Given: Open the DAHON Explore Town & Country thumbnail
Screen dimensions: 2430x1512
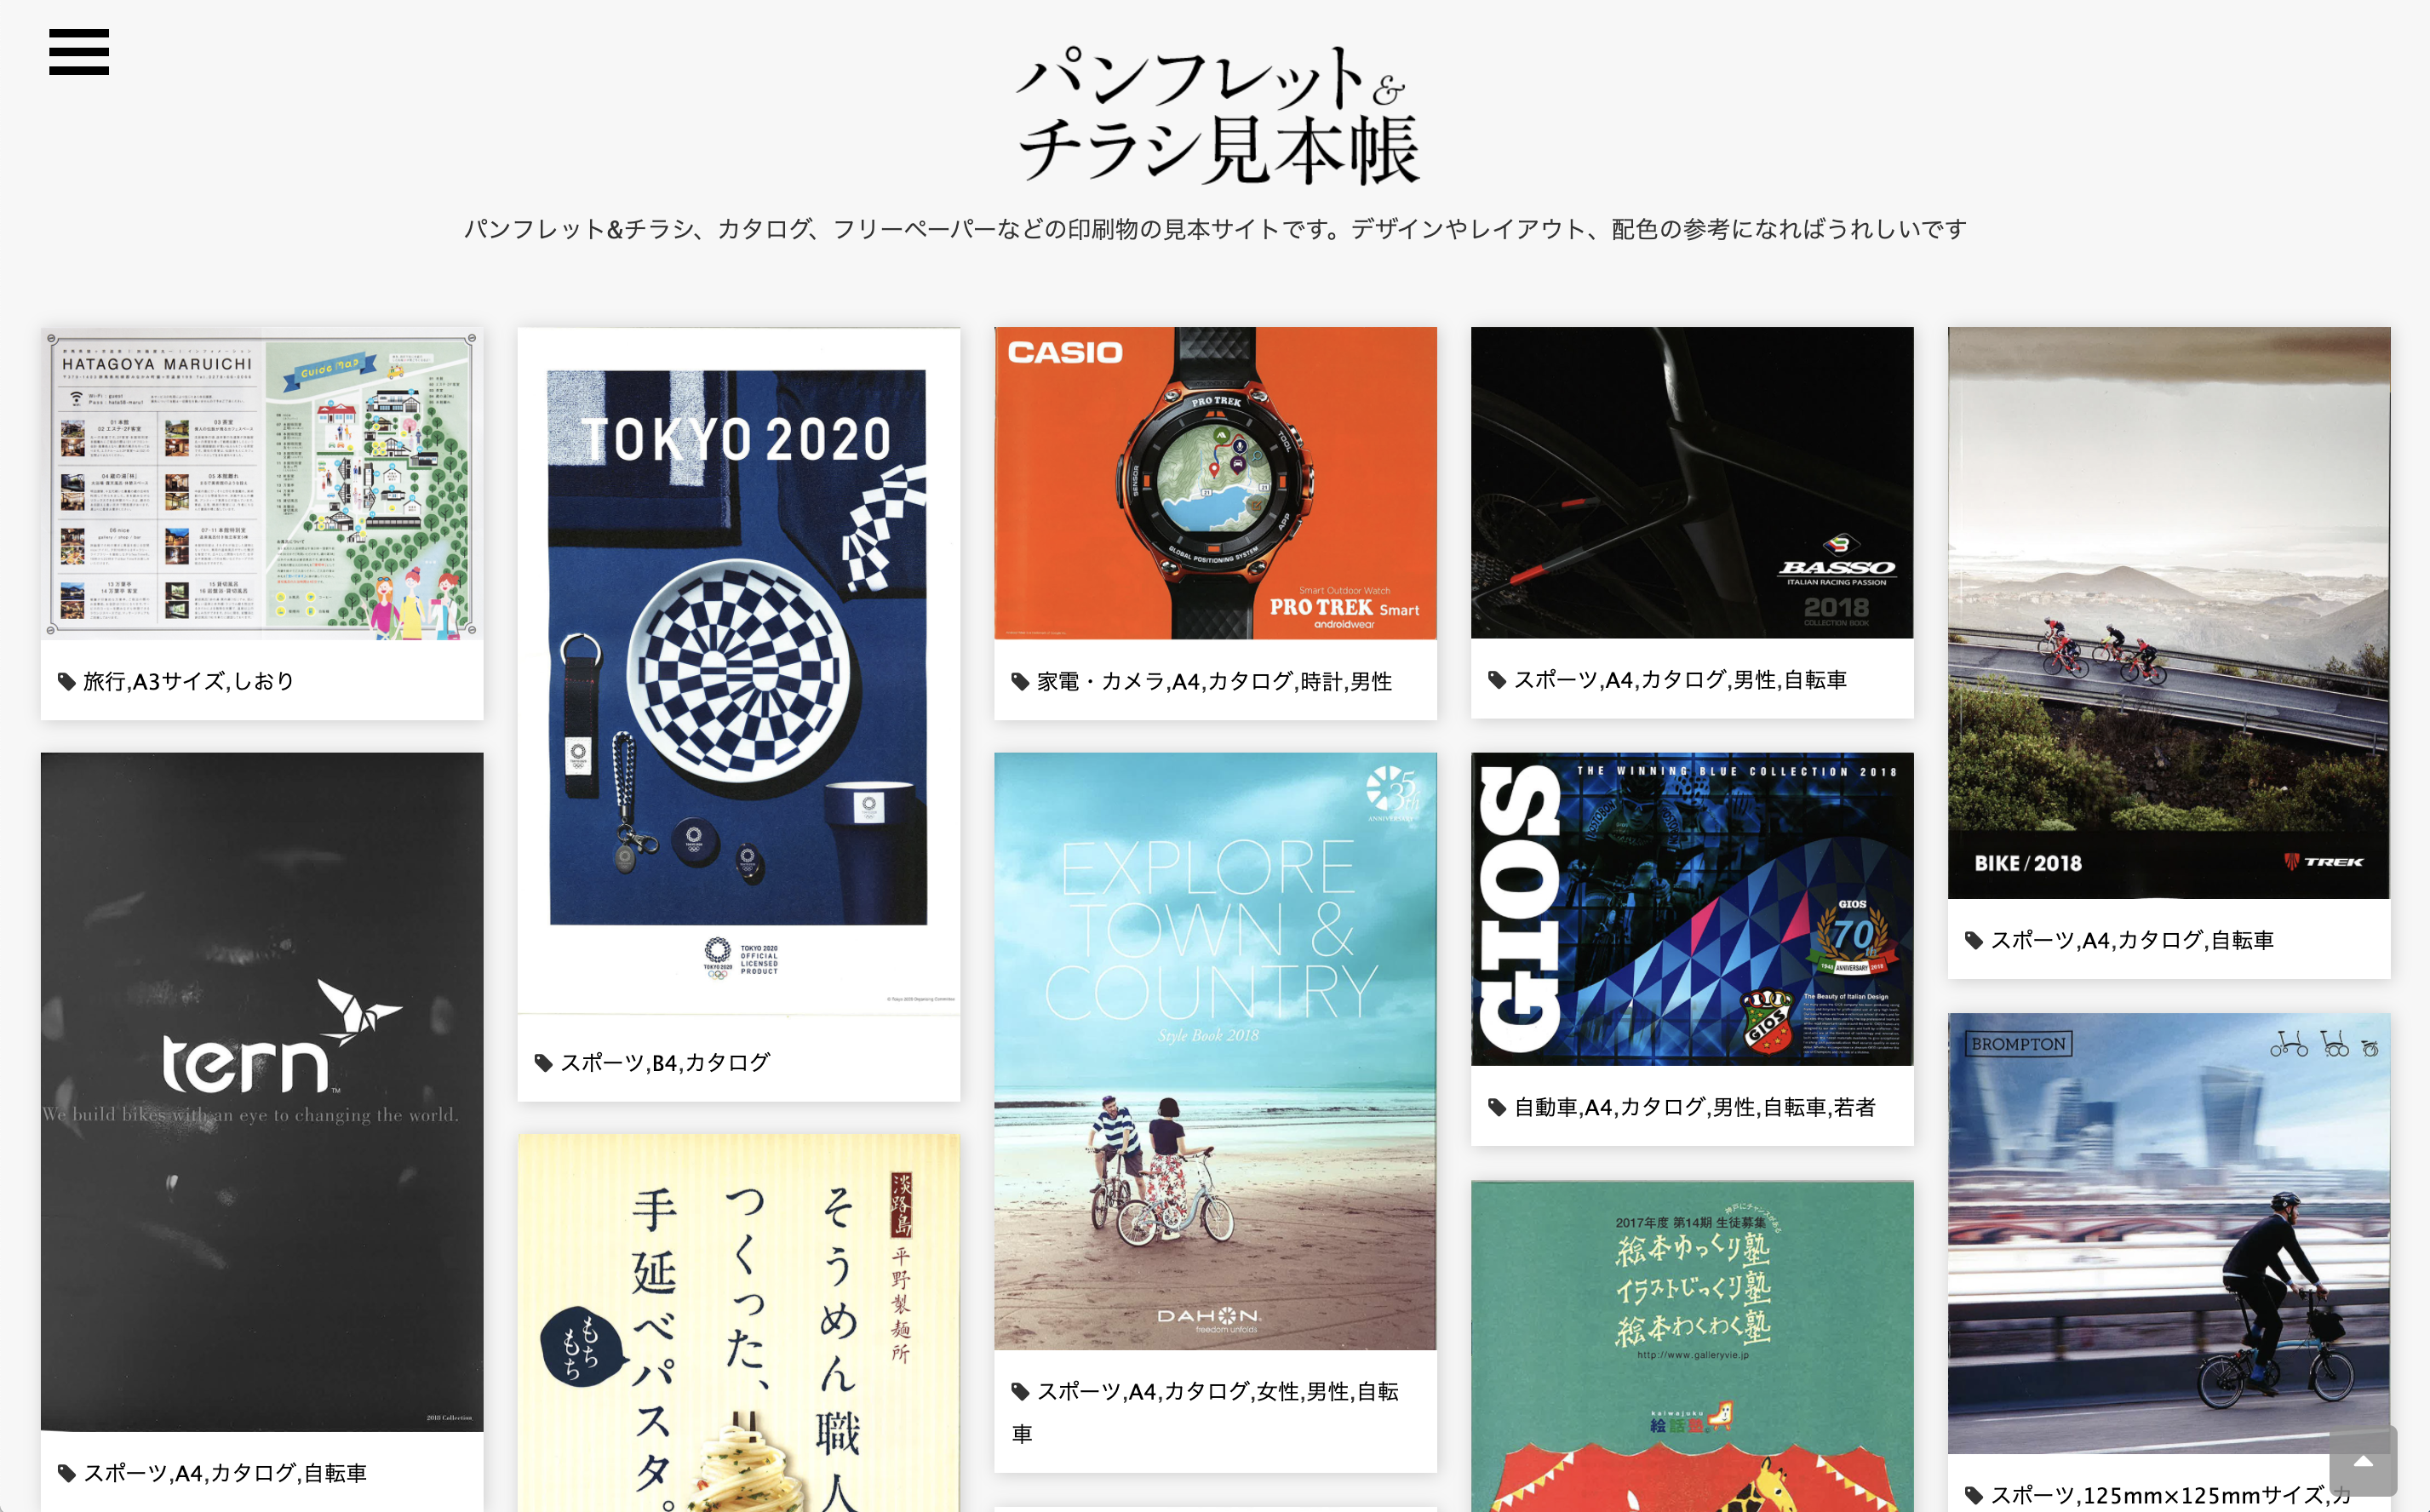Looking at the screenshot, I should (x=1215, y=1051).
